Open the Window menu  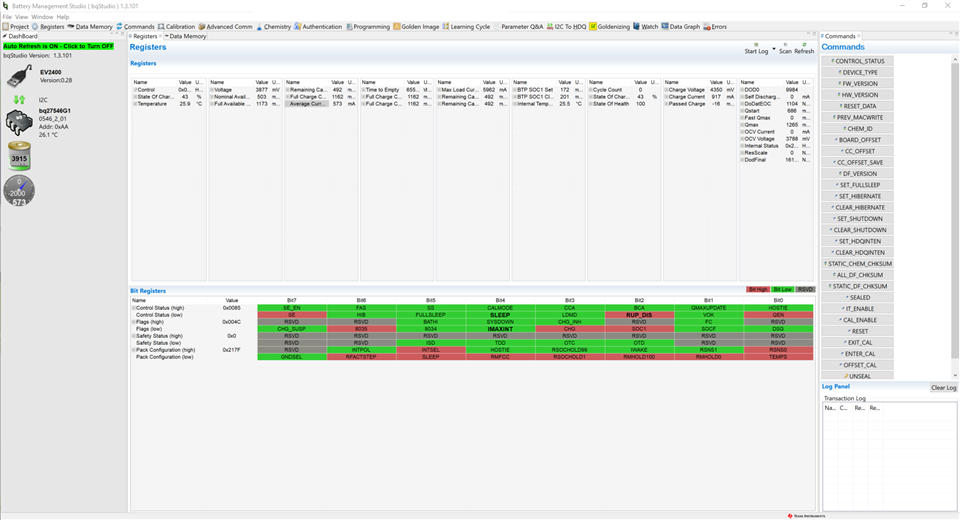pos(42,17)
